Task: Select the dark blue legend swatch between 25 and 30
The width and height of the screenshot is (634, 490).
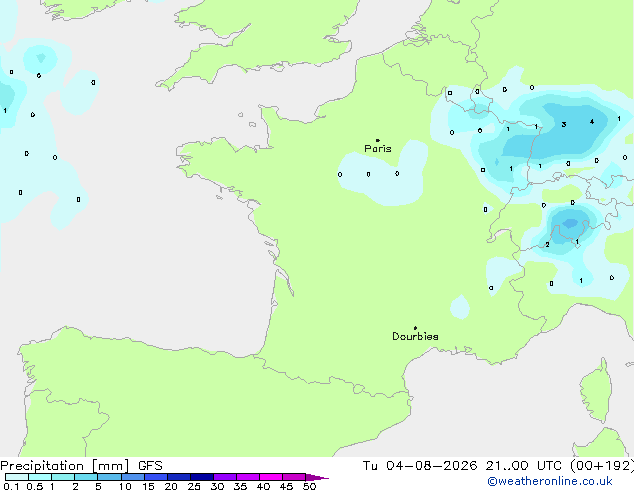Action: pyautogui.click(x=202, y=477)
